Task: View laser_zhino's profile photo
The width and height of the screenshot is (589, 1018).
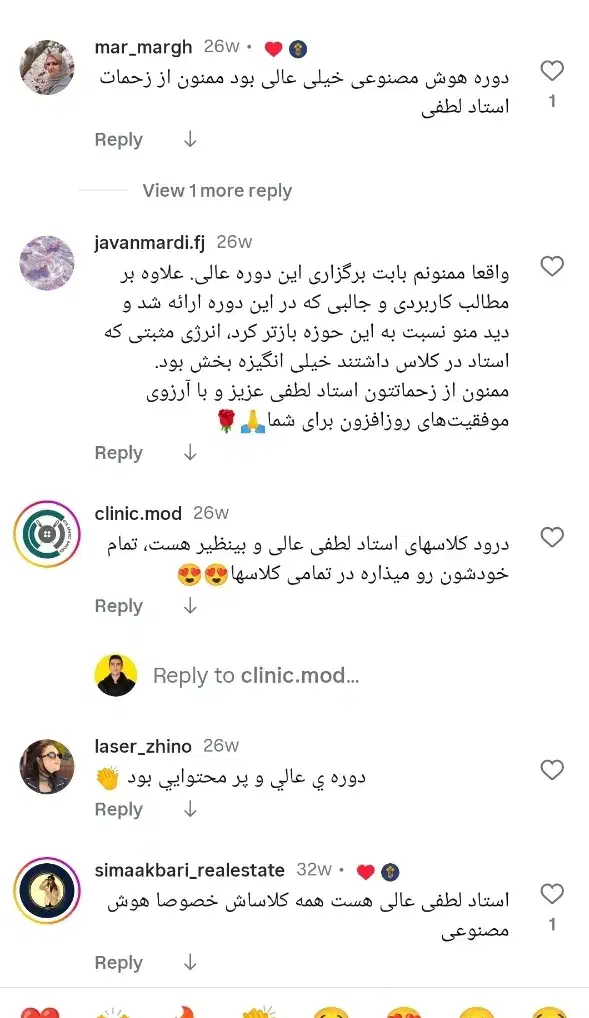Action: click(47, 767)
